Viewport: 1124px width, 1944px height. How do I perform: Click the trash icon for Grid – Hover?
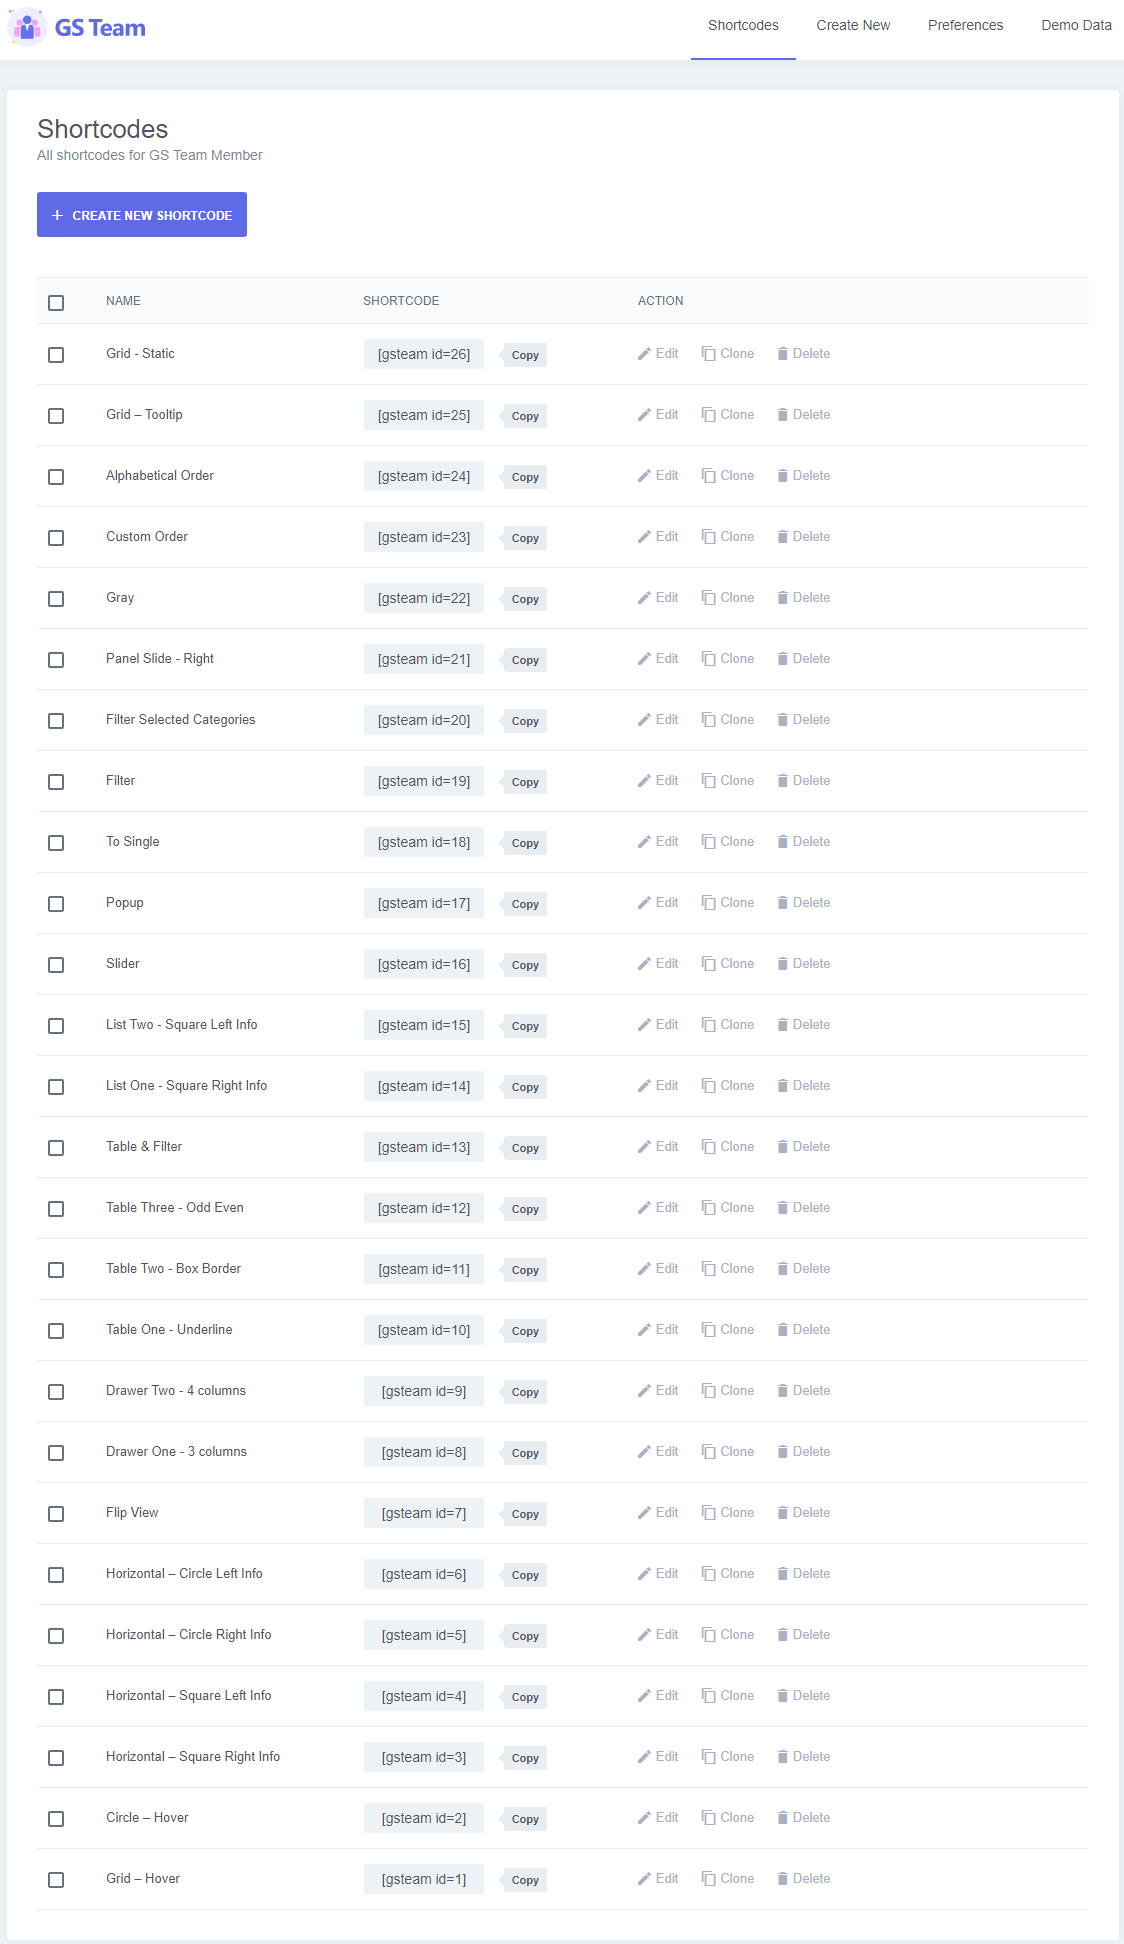(783, 1879)
